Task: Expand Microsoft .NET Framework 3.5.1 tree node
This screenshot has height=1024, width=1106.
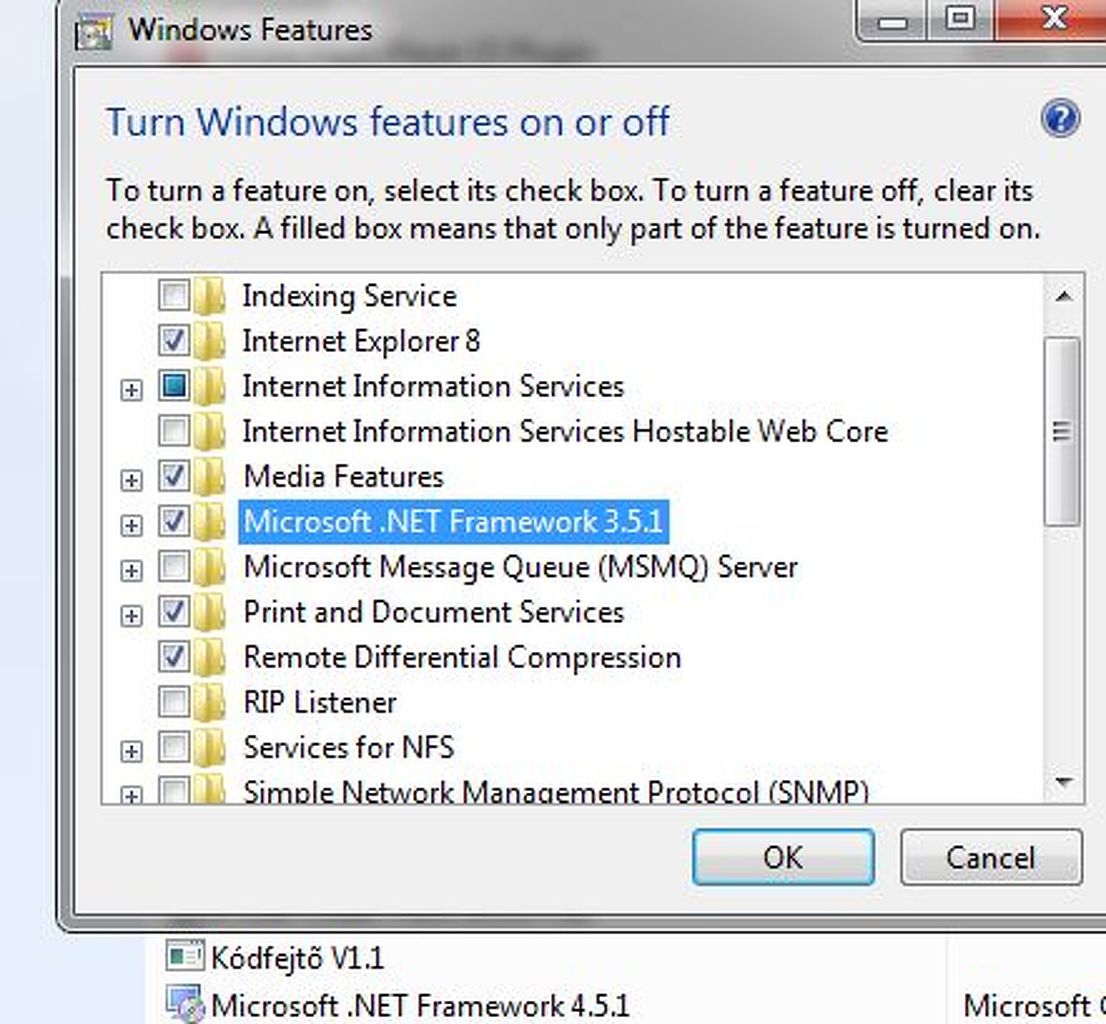Action: pyautogui.click(x=131, y=525)
